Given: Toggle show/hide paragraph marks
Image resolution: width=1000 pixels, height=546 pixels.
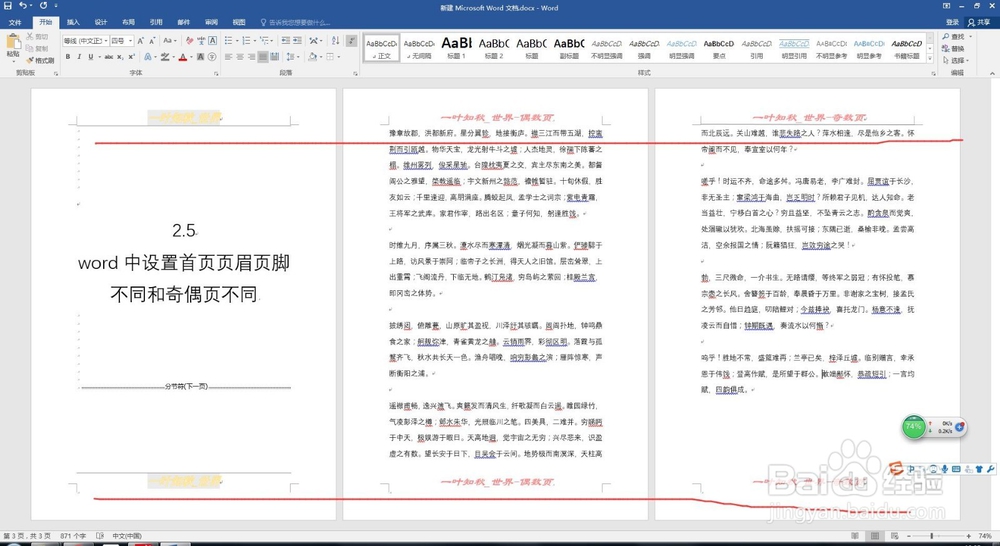Looking at the screenshot, I should pyautogui.click(x=351, y=41).
